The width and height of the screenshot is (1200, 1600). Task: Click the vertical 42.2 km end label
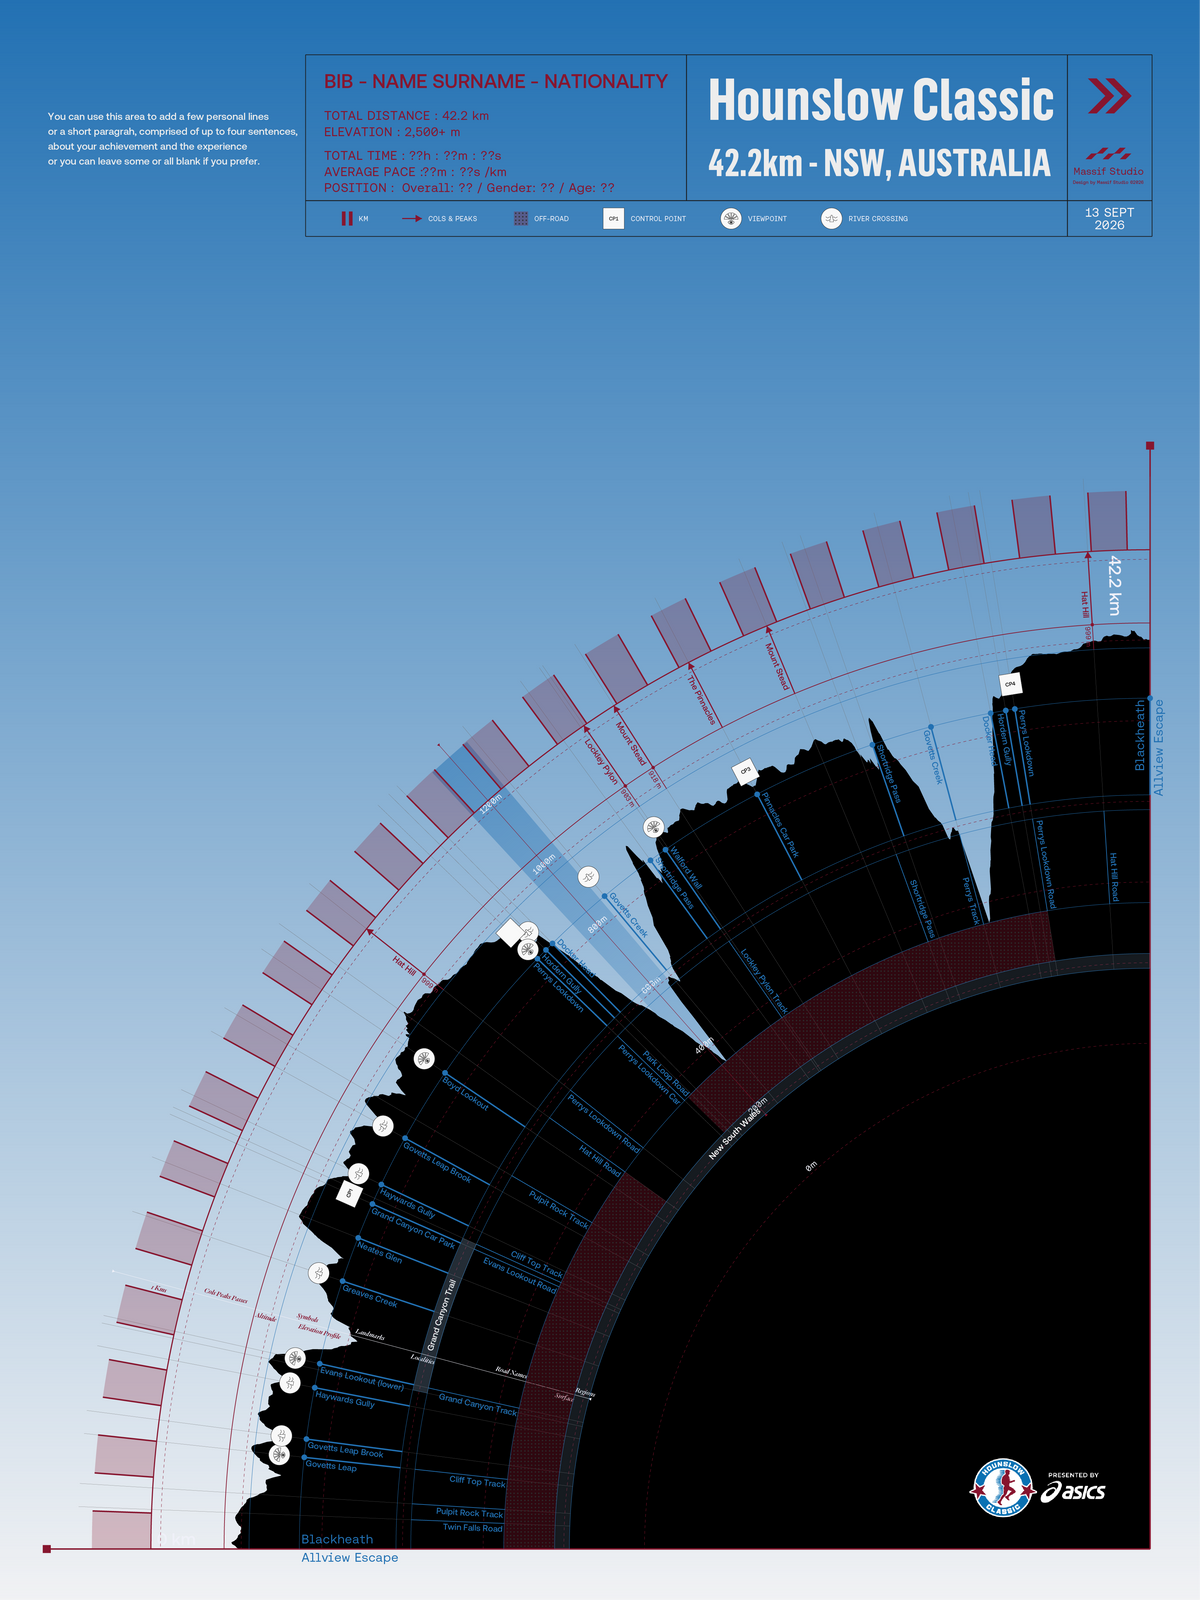pyautogui.click(x=1114, y=585)
